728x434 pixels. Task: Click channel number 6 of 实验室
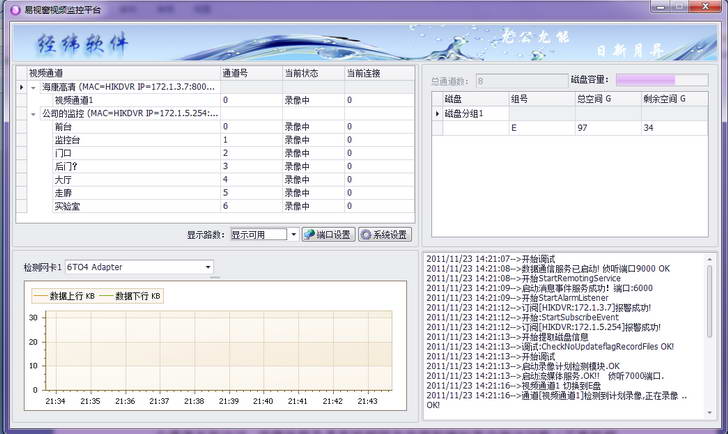point(226,206)
